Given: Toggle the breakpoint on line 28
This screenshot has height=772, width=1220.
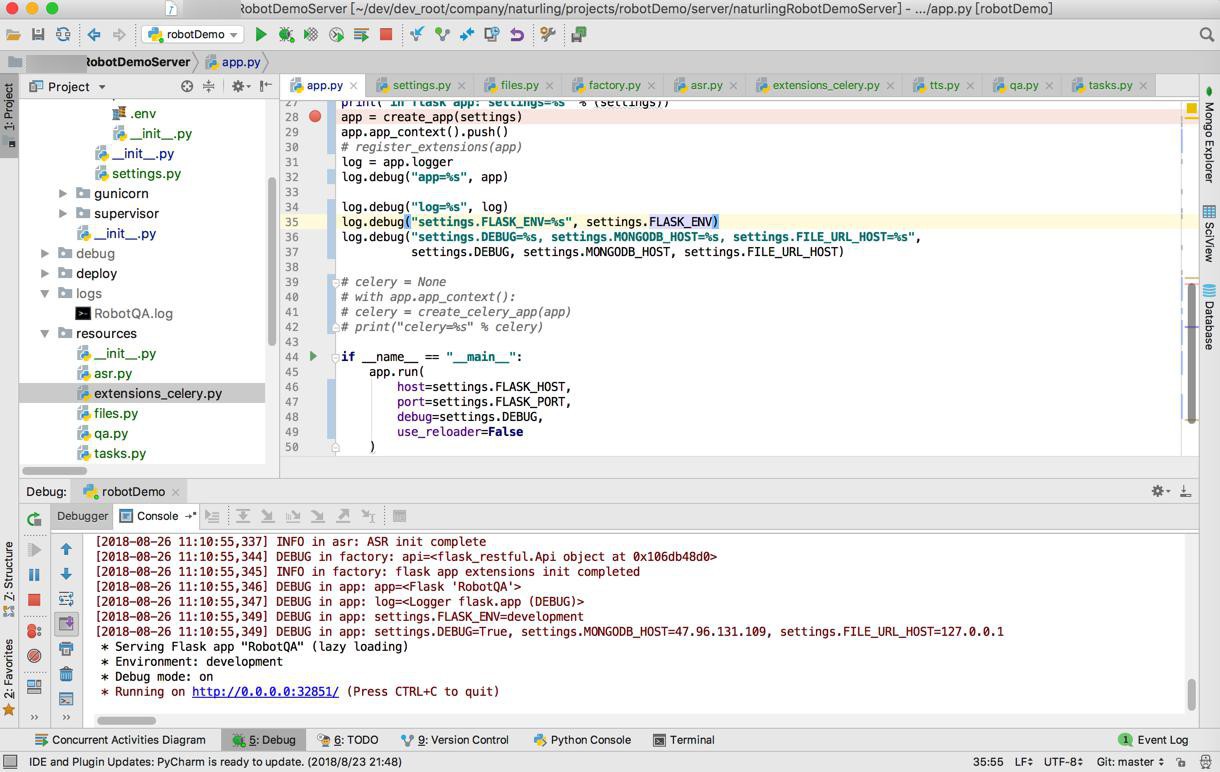Looking at the screenshot, I should [x=315, y=117].
